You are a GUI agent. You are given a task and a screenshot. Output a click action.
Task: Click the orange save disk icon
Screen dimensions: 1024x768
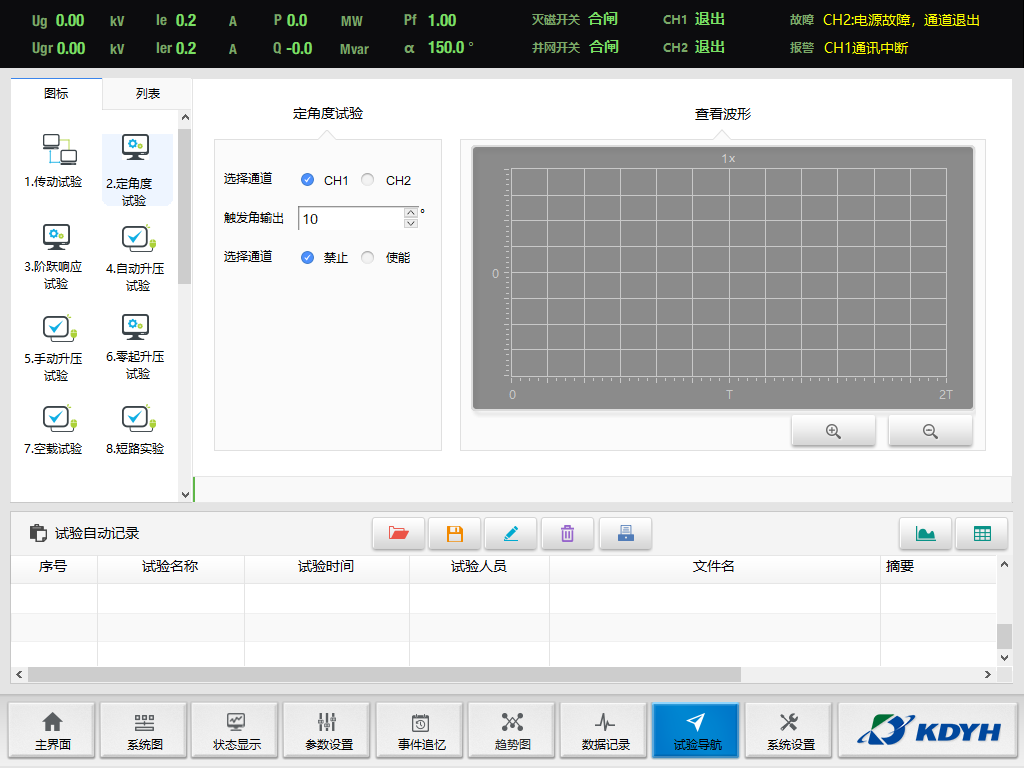coord(455,534)
